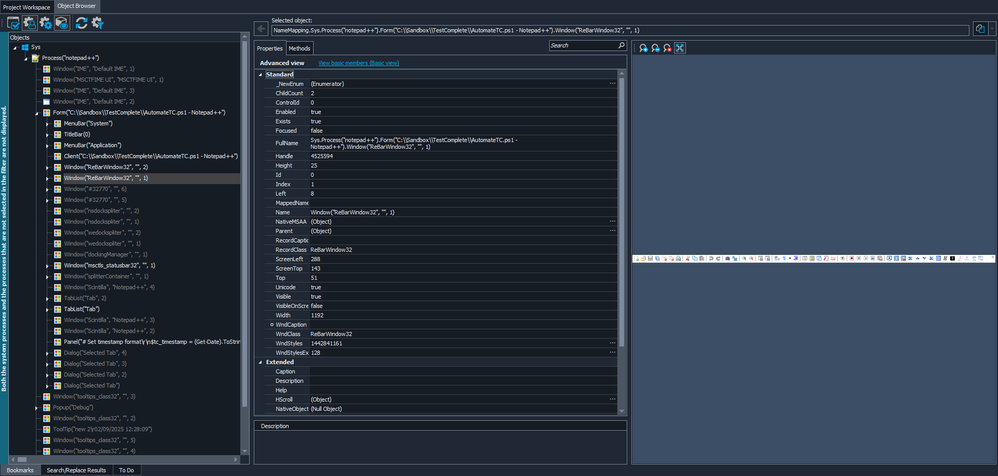
Task: Click the View basic members link
Action: (365, 63)
